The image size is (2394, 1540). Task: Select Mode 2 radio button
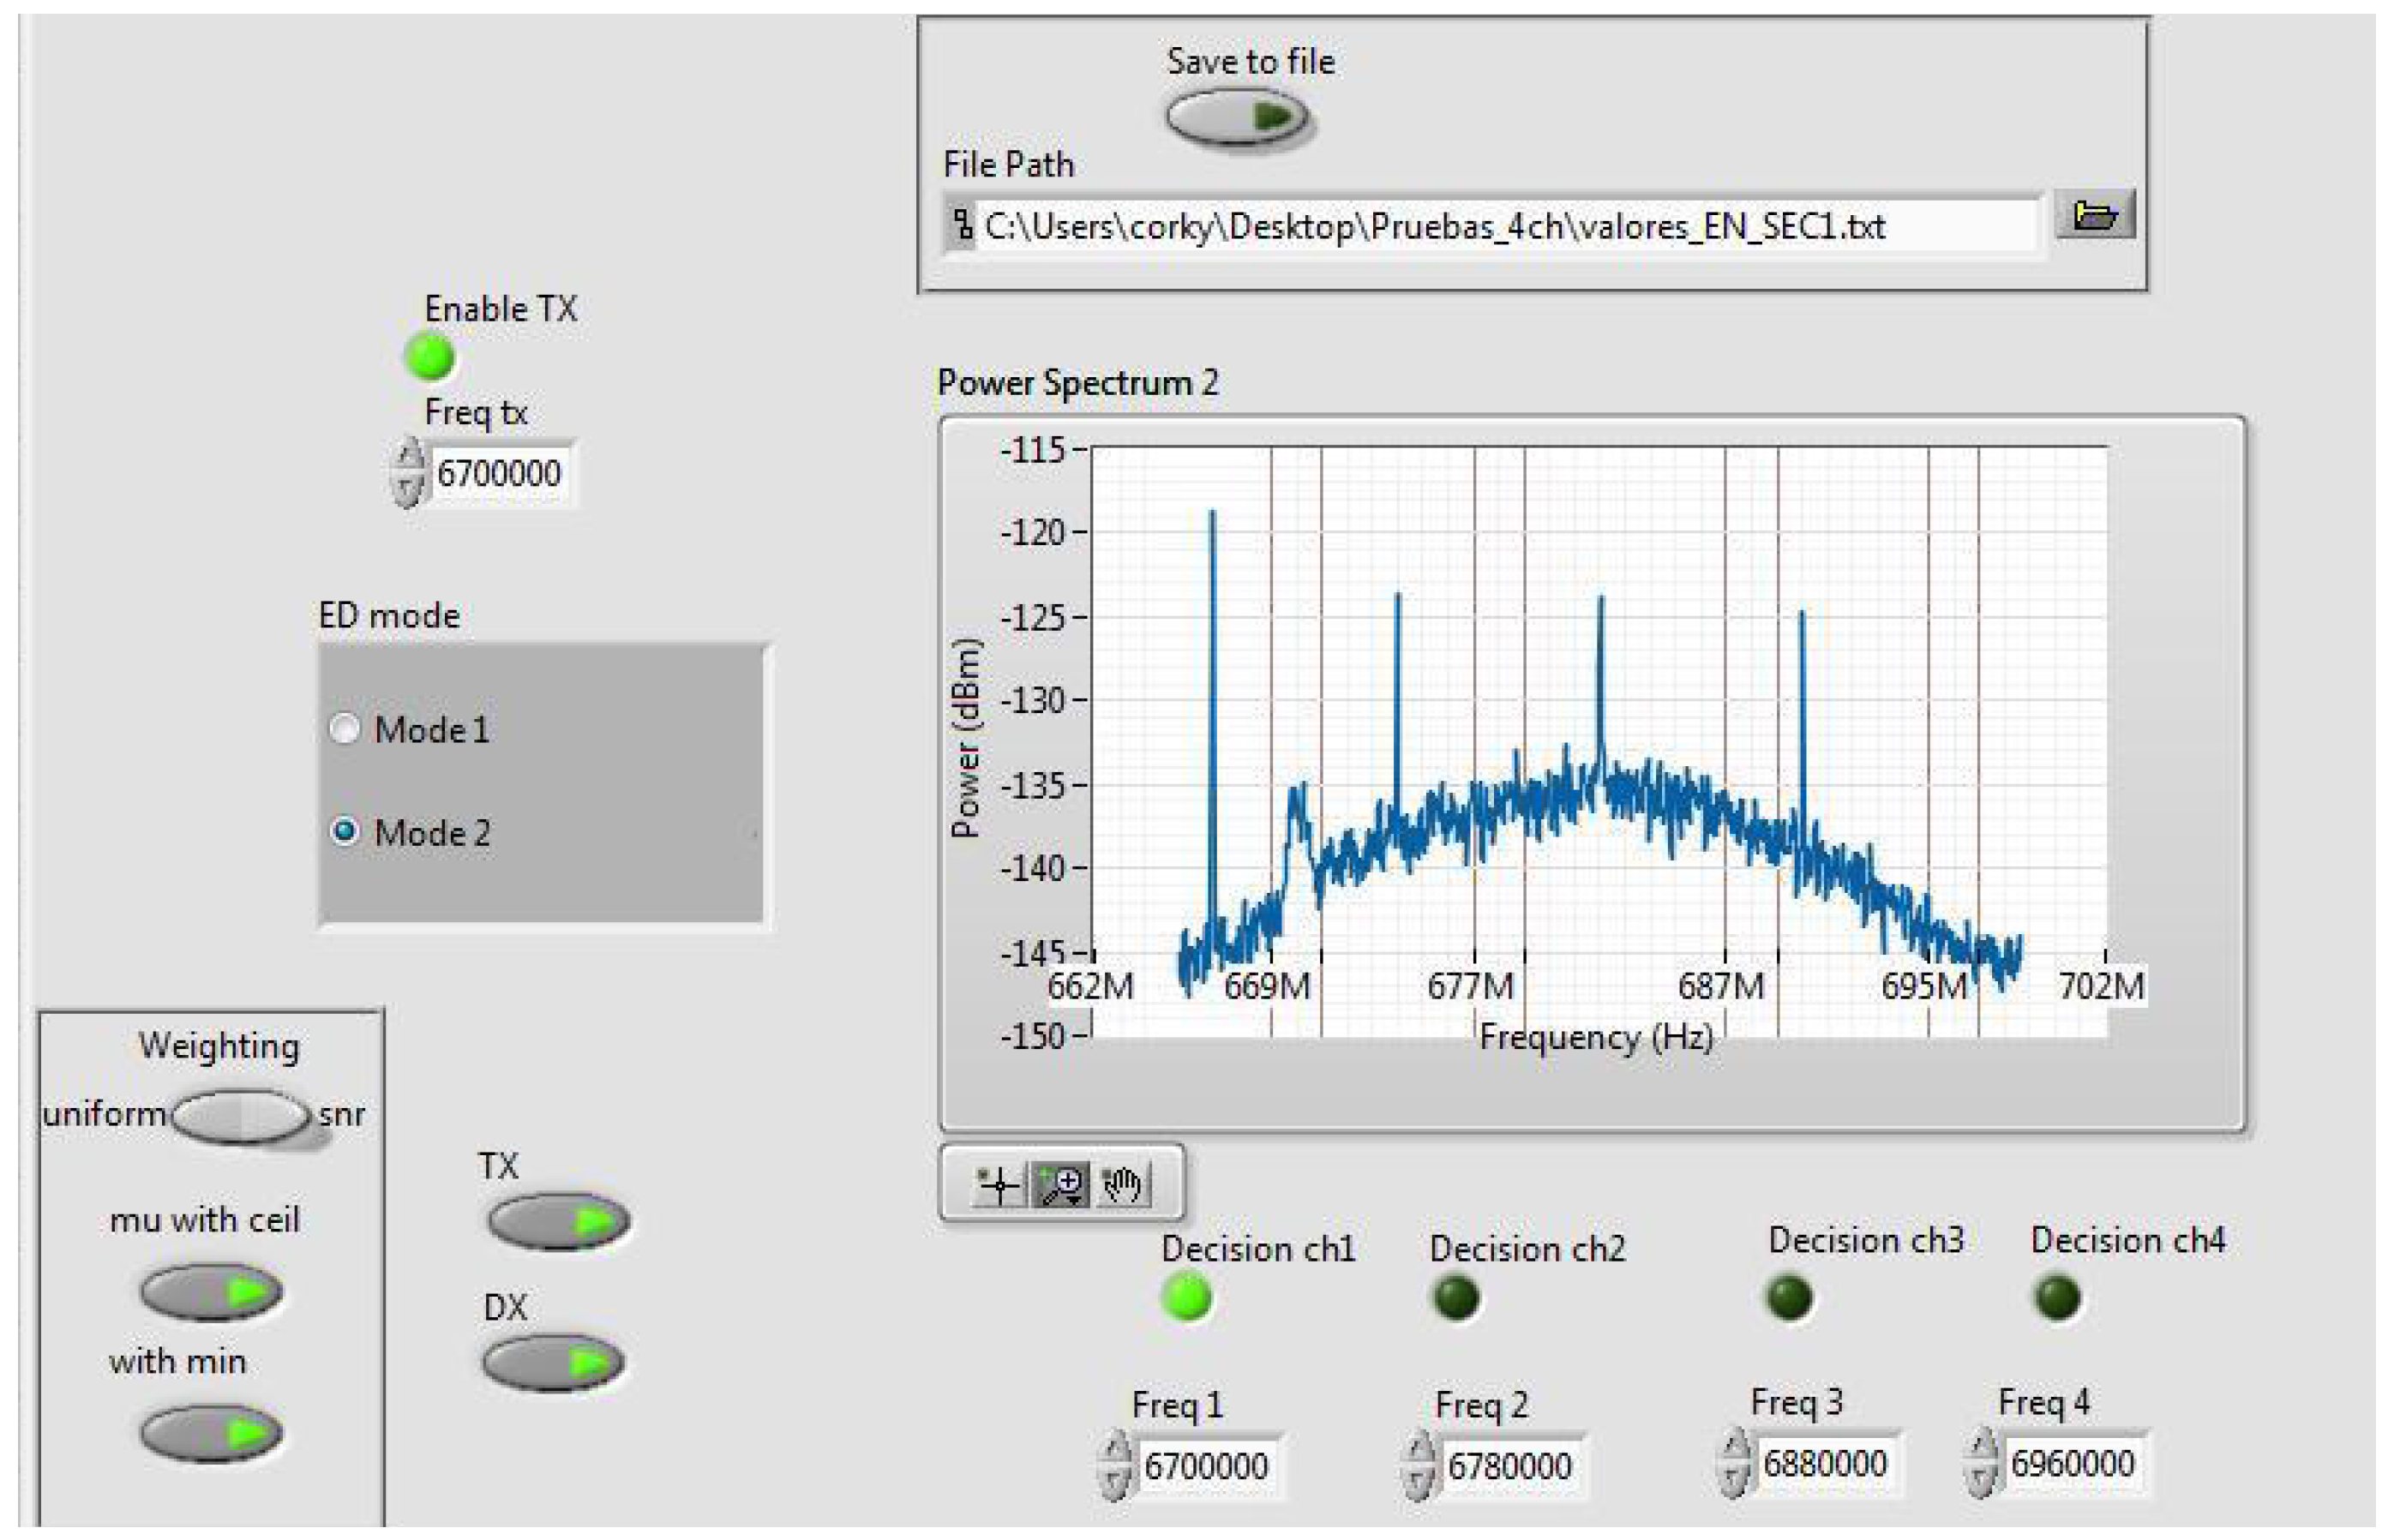[345, 831]
